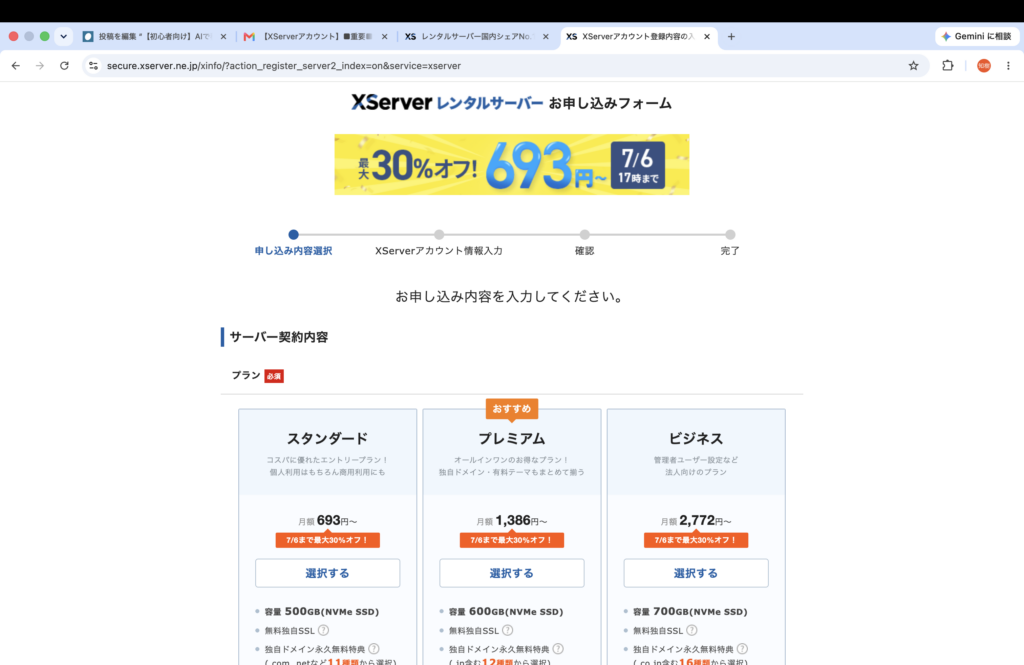The image size is (1024, 665).
Task: Choose the ビジネス plan with 選択する
Action: pyautogui.click(x=696, y=573)
